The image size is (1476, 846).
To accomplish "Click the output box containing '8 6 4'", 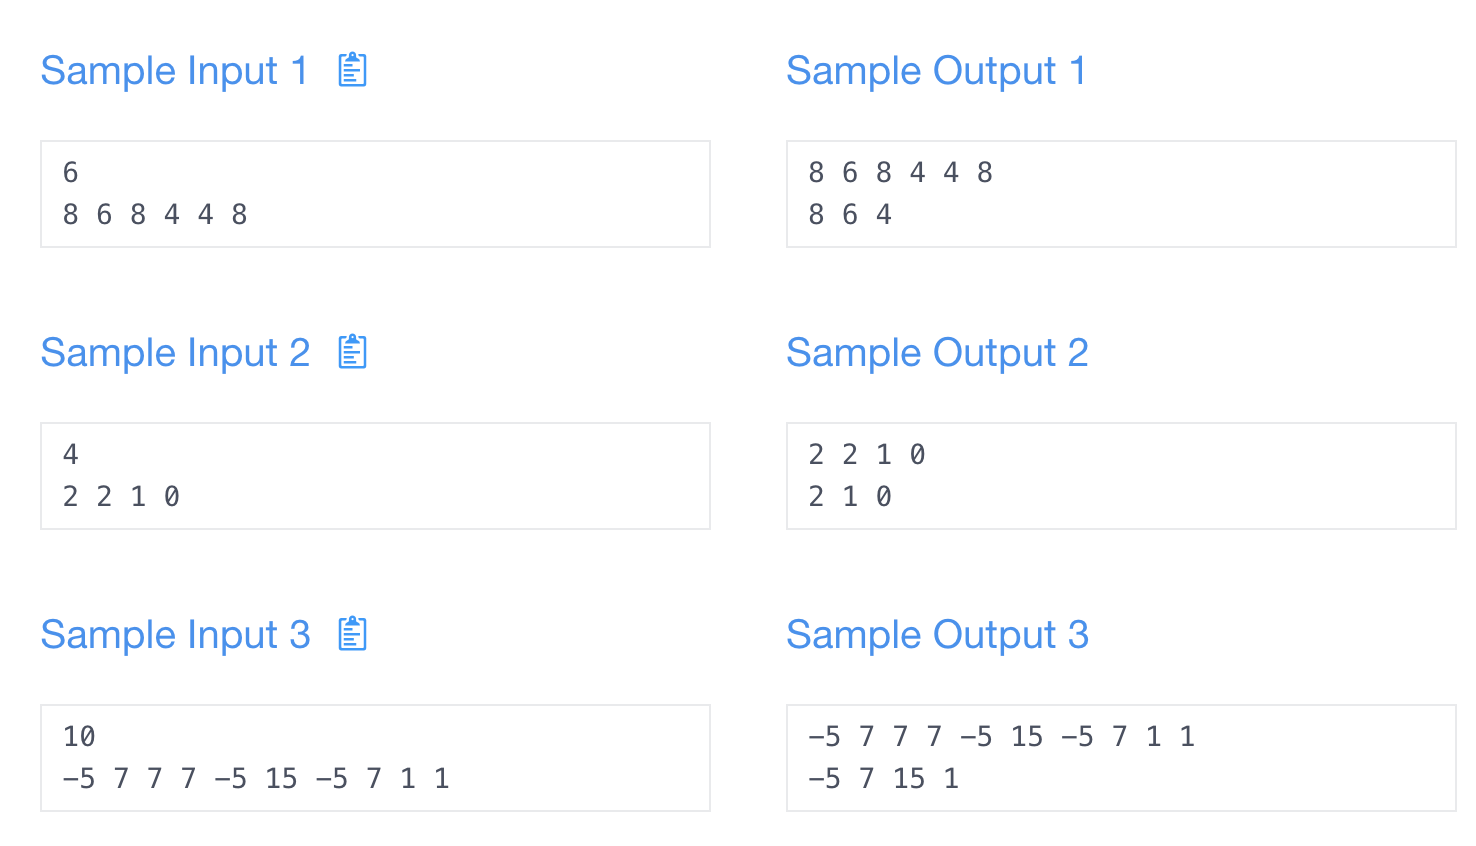I will point(1120,193).
